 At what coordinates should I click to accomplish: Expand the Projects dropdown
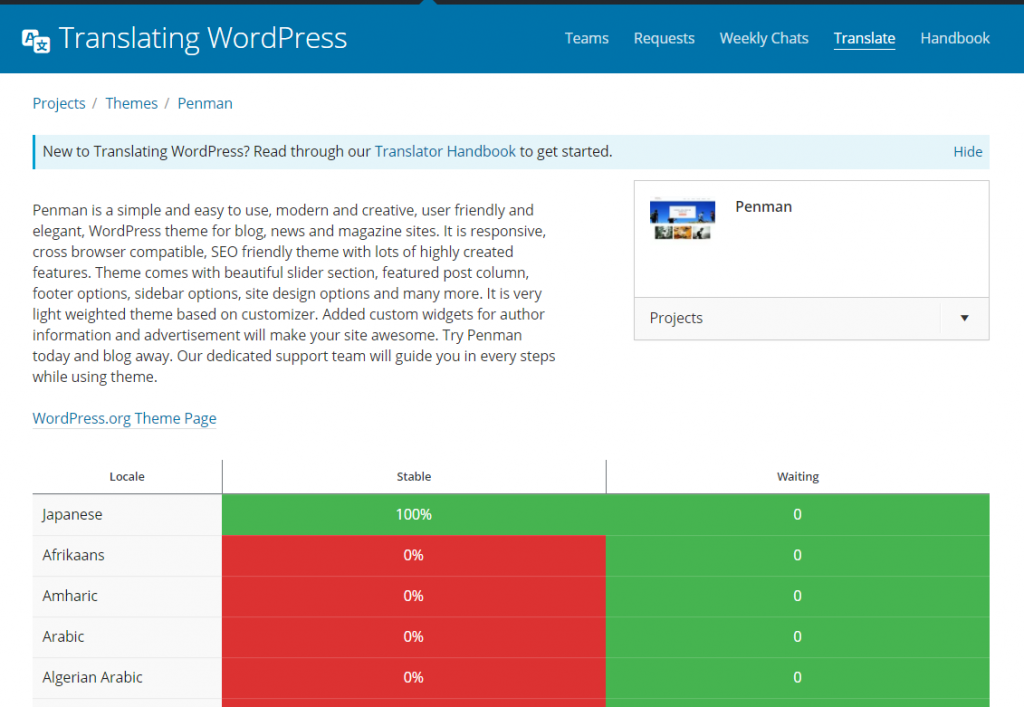(x=811, y=319)
